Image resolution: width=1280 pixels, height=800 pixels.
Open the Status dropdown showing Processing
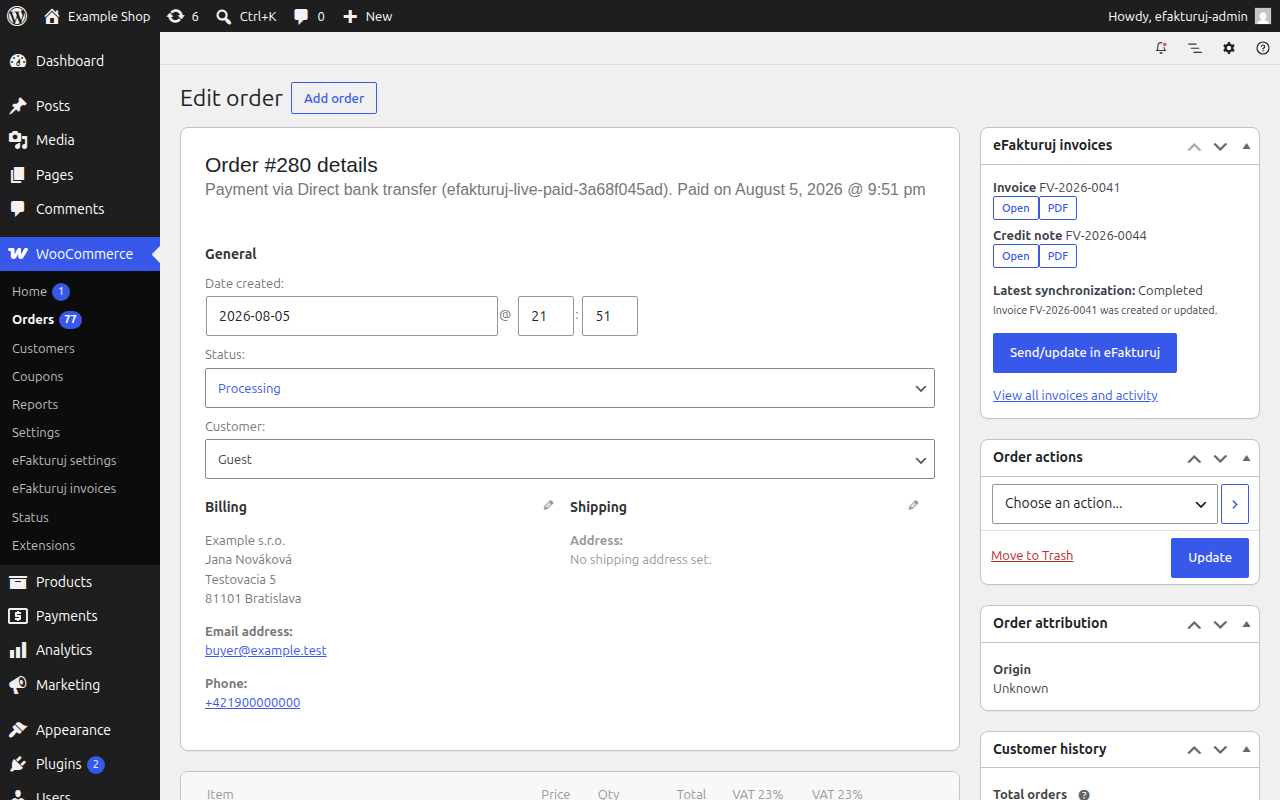pyautogui.click(x=570, y=388)
